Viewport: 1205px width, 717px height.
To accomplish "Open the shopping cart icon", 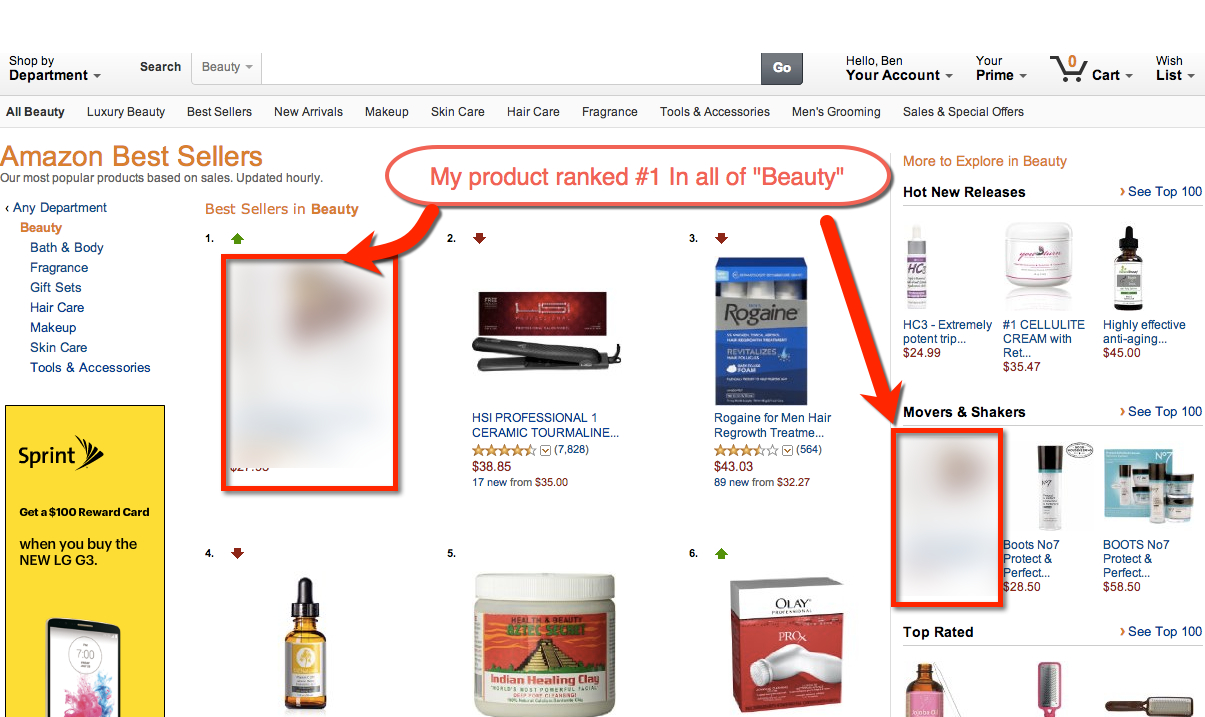I will click(x=1068, y=69).
